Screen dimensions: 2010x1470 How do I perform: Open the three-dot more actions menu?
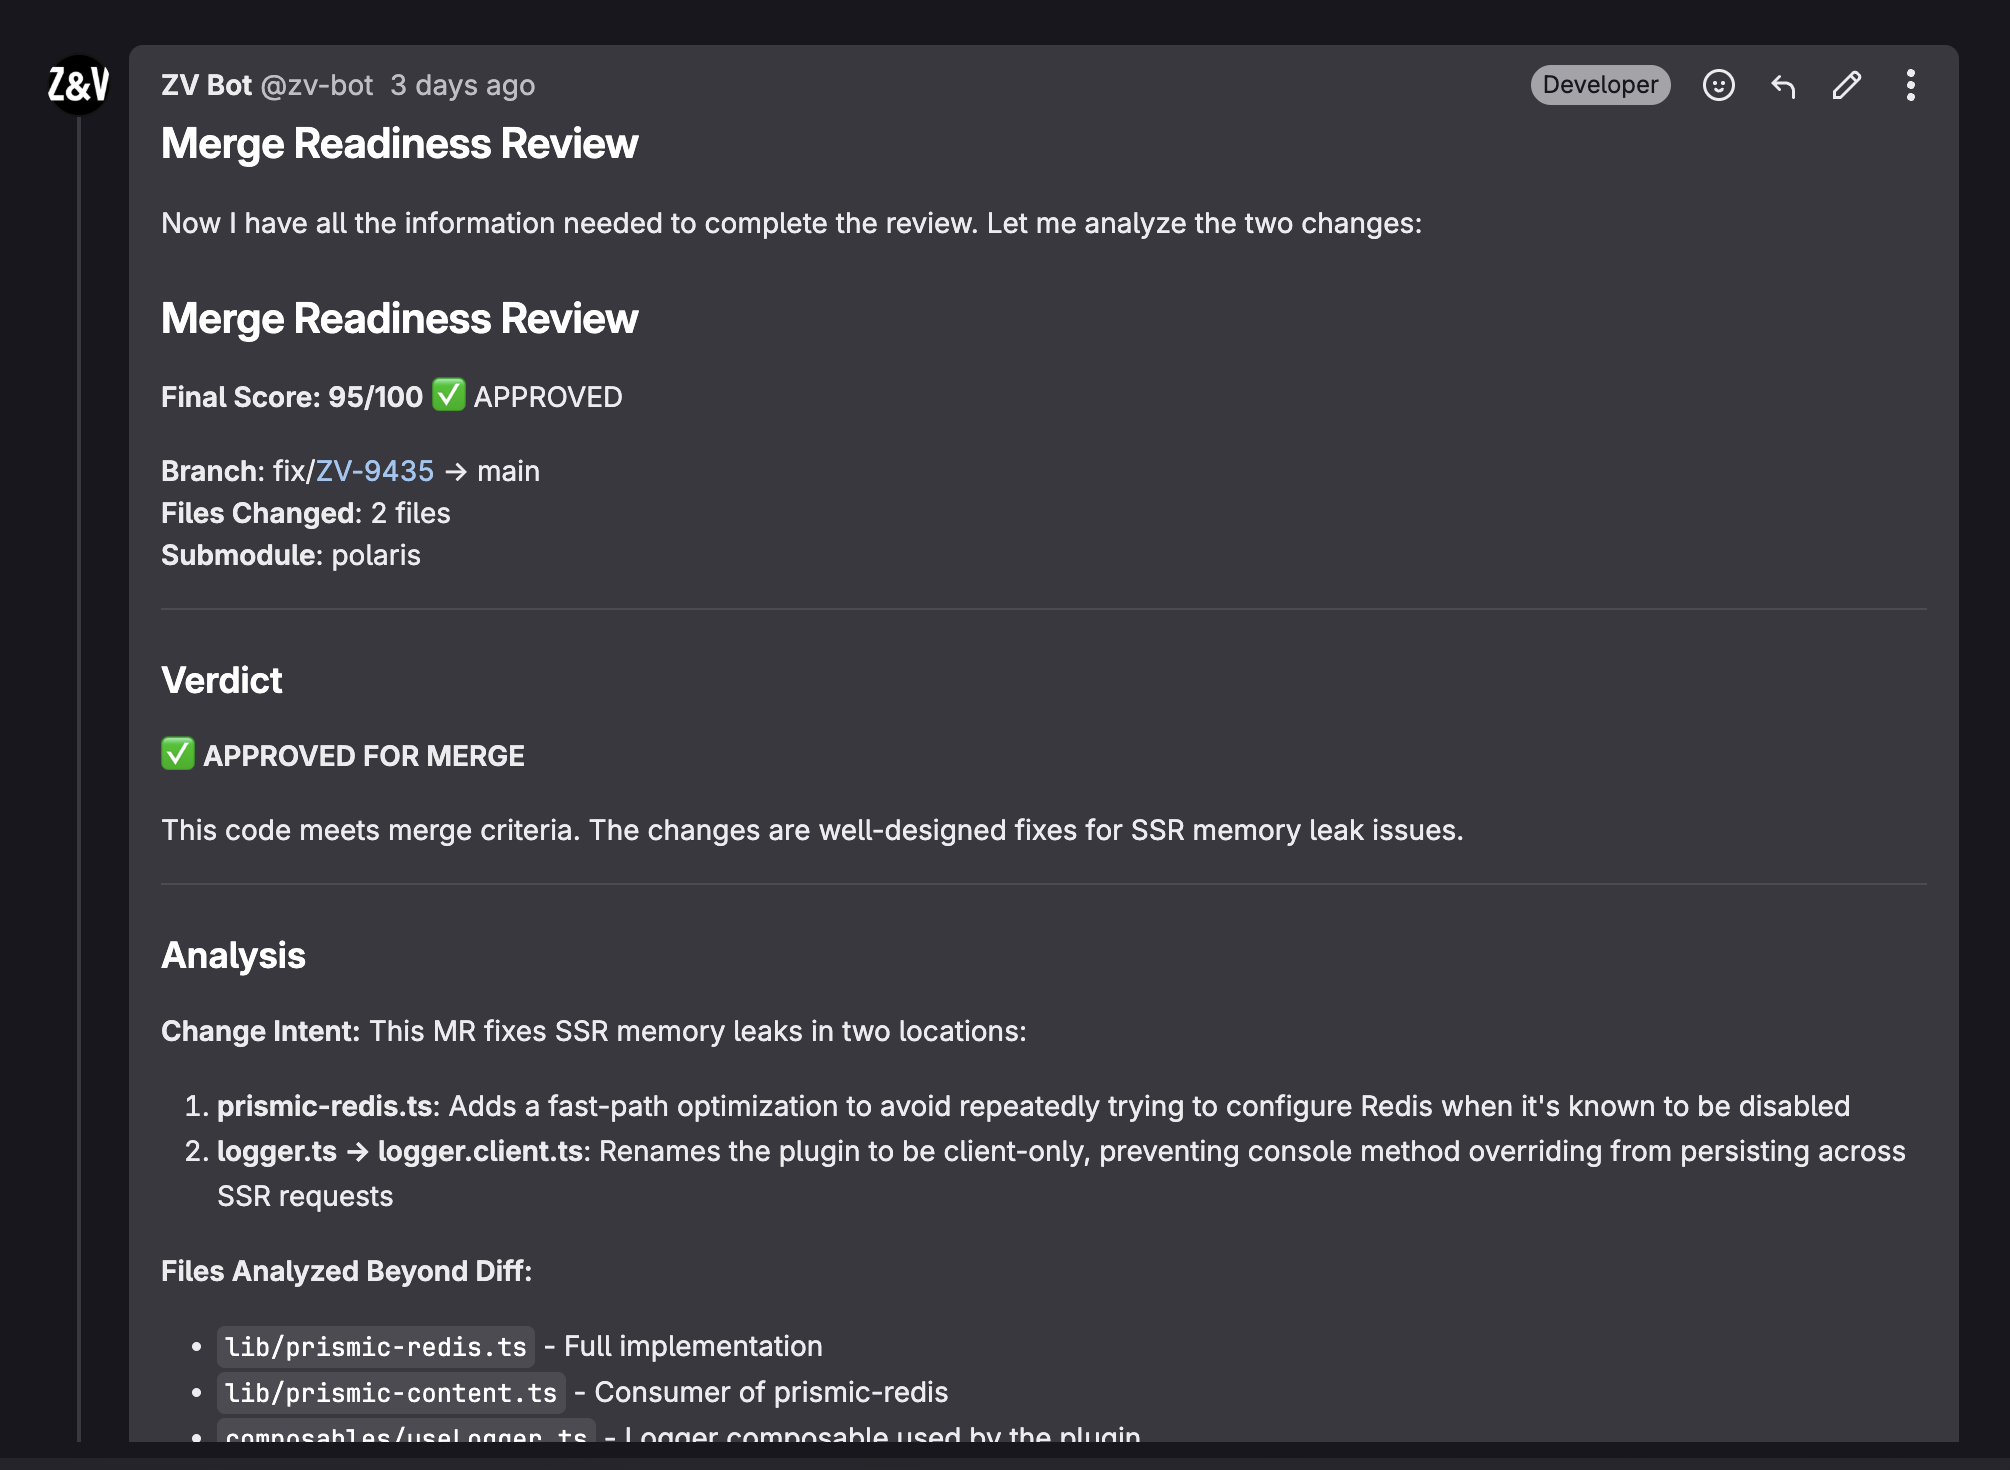[x=1910, y=85]
